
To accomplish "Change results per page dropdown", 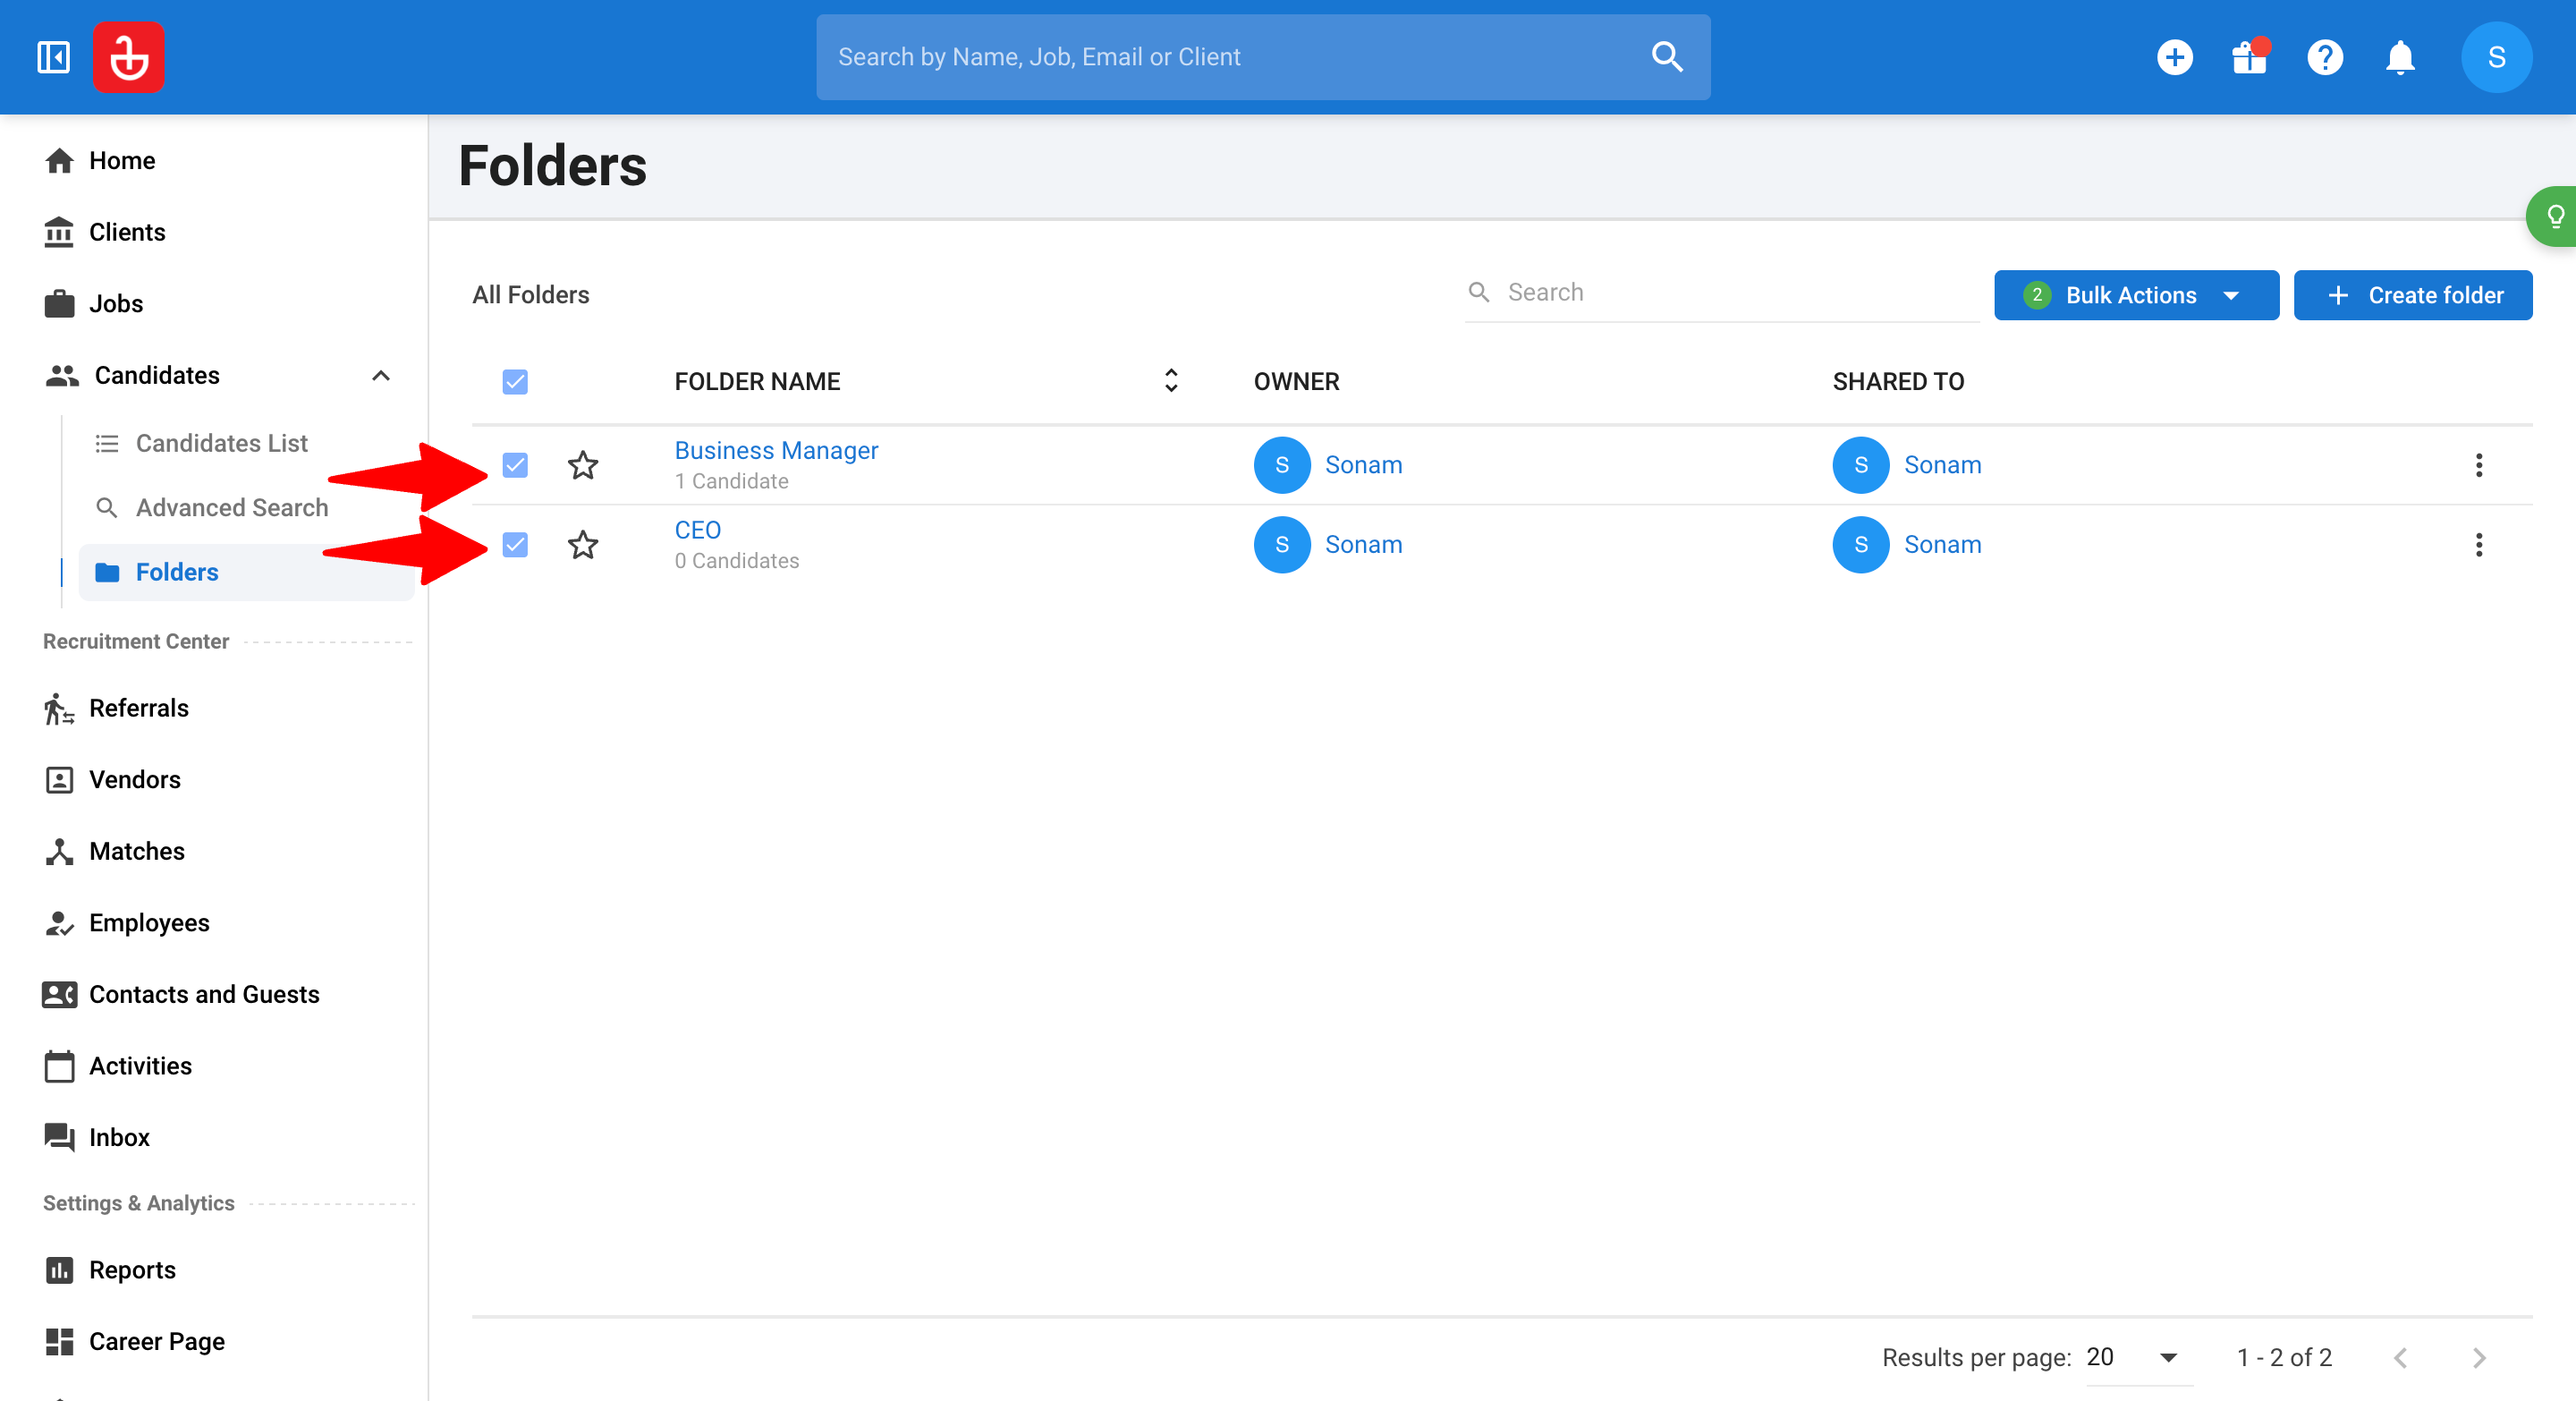I will click(x=2139, y=1357).
